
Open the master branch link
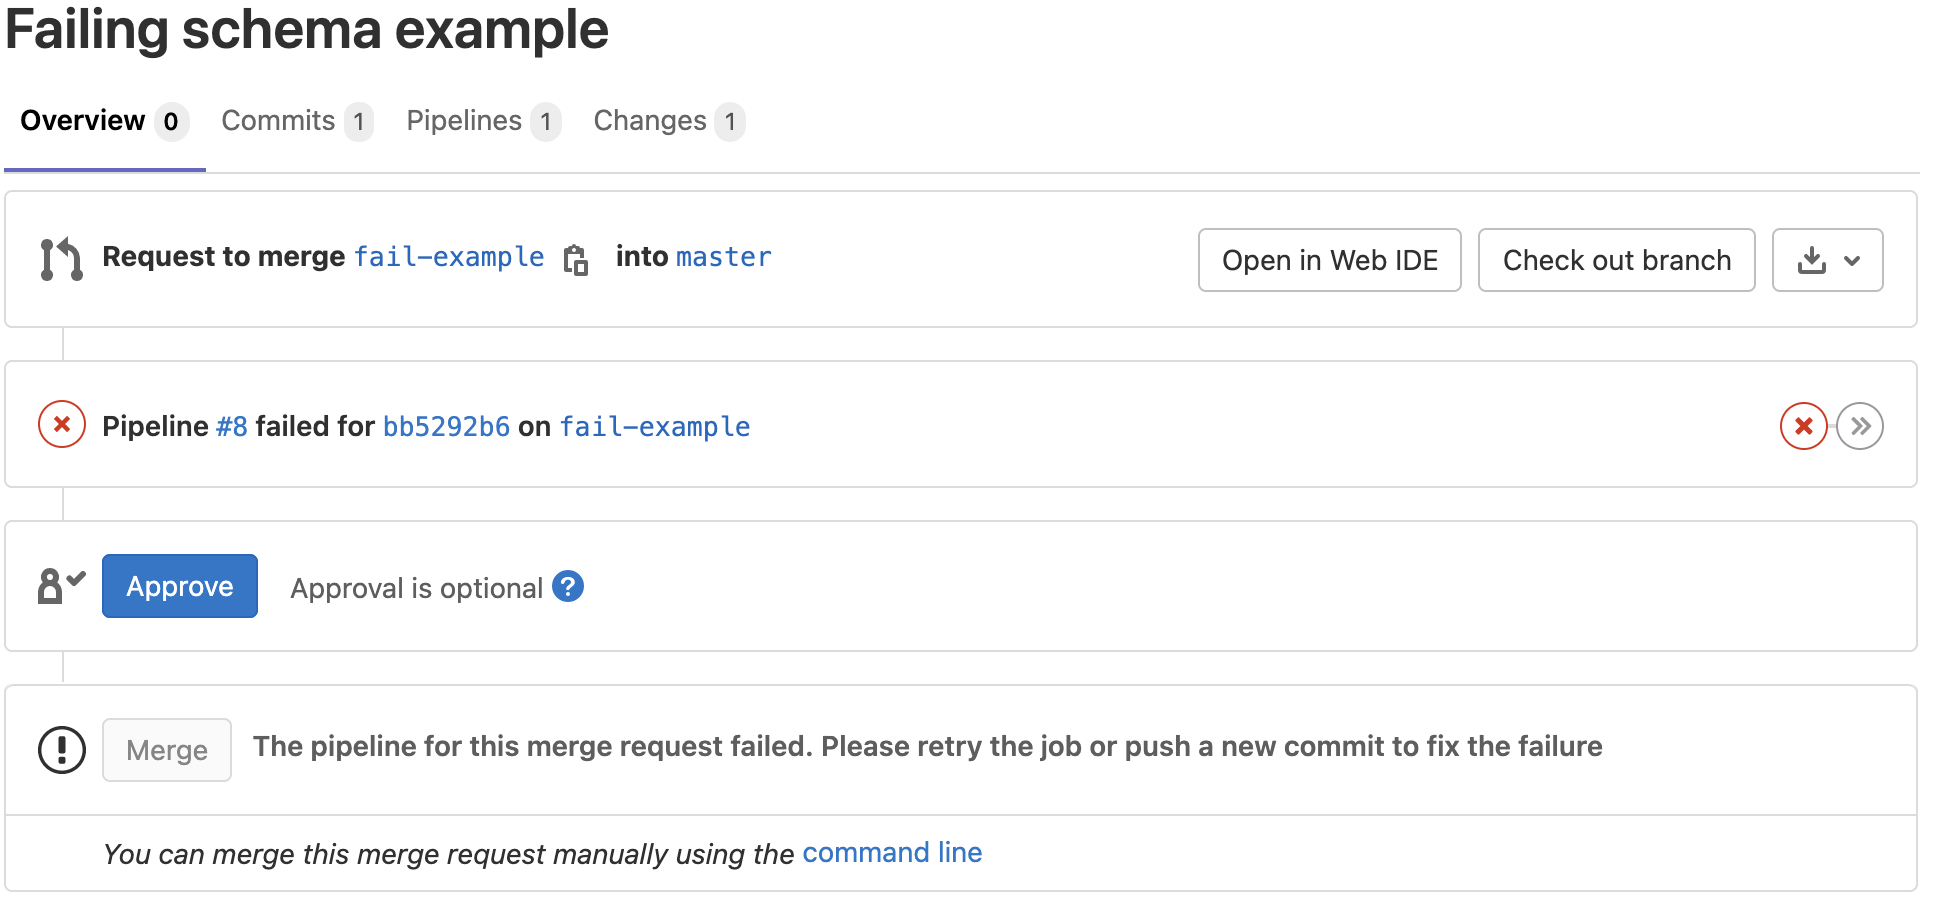tap(723, 257)
